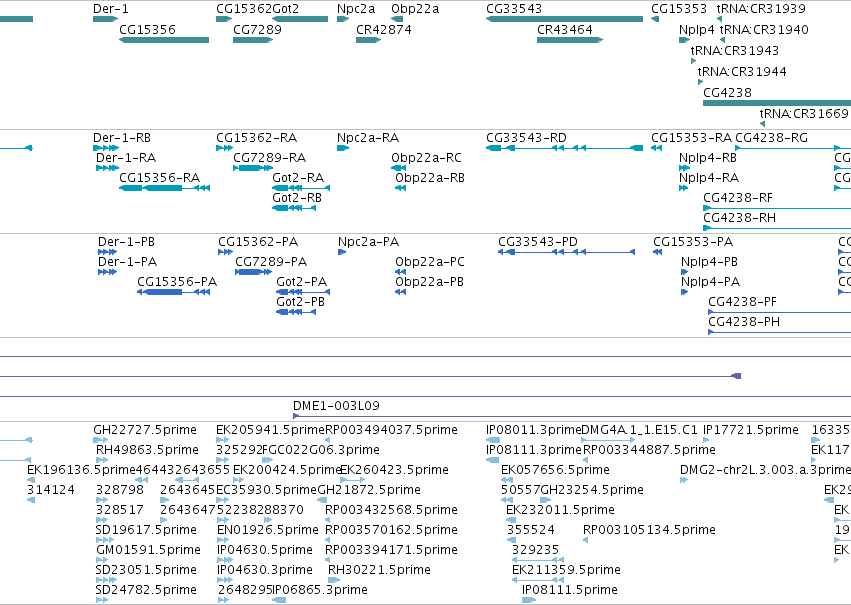Click the EN01926.5prime EST
Screen dimensions: 851x605
(223, 540)
